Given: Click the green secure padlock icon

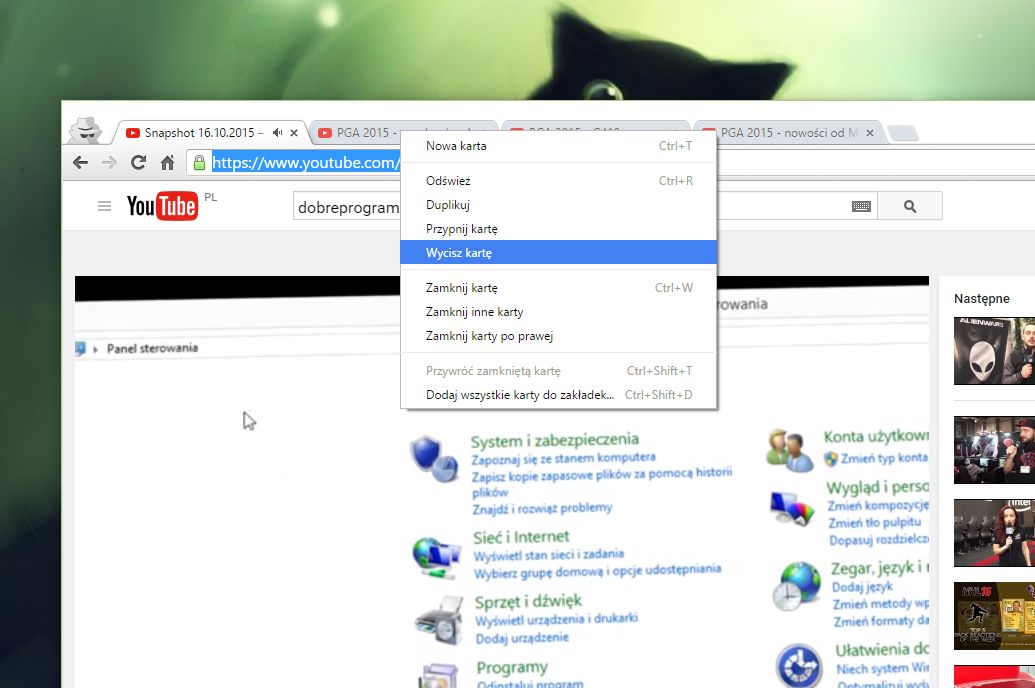Looking at the screenshot, I should click(199, 162).
